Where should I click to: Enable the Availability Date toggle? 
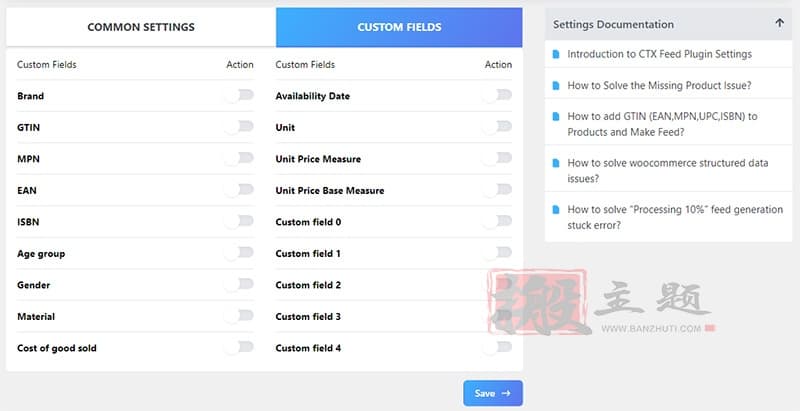(497, 95)
